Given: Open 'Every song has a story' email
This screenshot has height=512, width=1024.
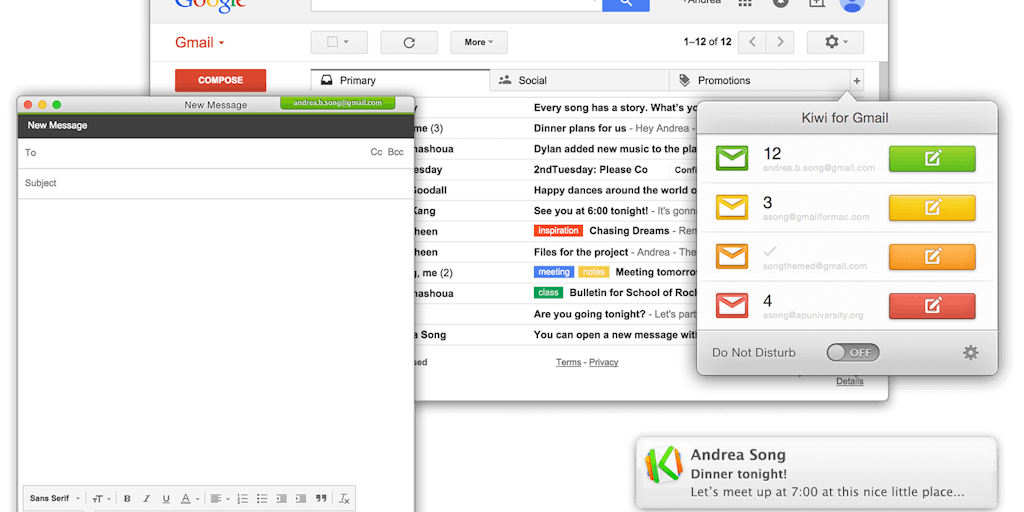Looking at the screenshot, I should [615, 108].
